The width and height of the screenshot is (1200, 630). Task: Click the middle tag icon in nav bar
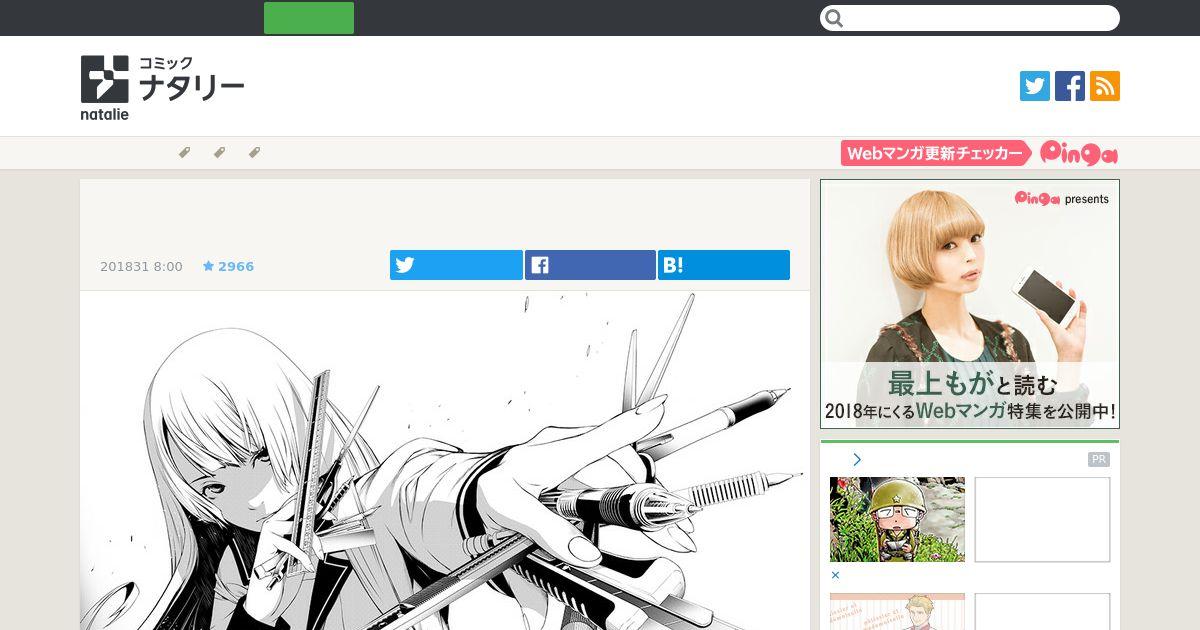219,153
